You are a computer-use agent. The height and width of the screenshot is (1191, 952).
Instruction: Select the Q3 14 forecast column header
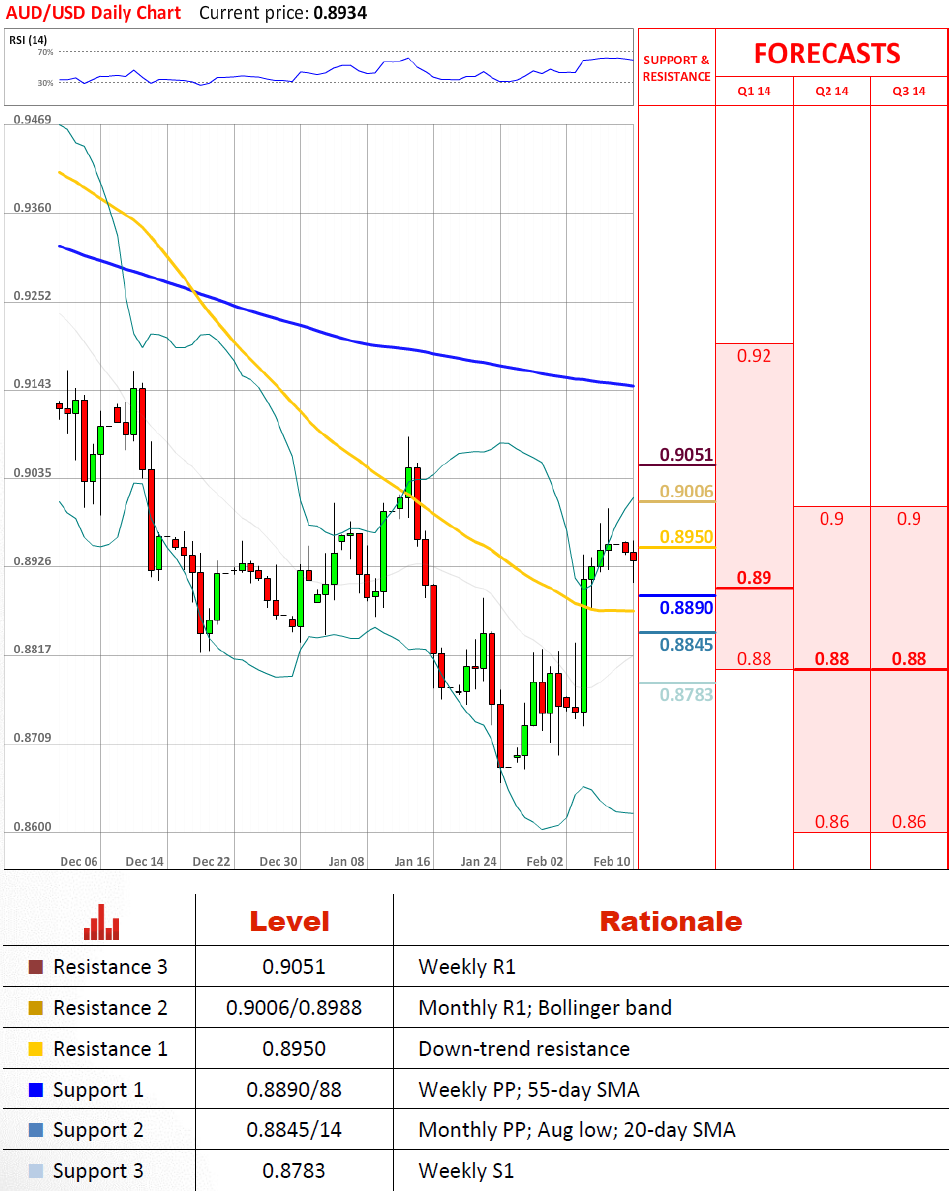click(909, 91)
